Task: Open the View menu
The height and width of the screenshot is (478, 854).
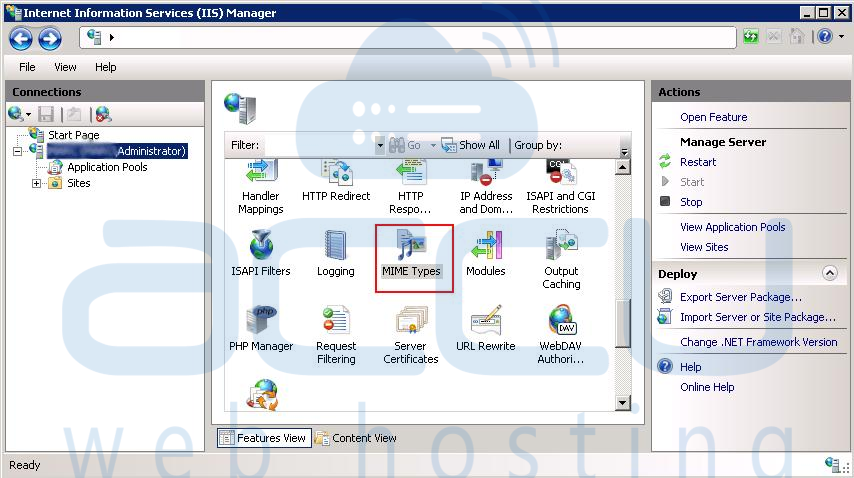Action: [x=65, y=67]
